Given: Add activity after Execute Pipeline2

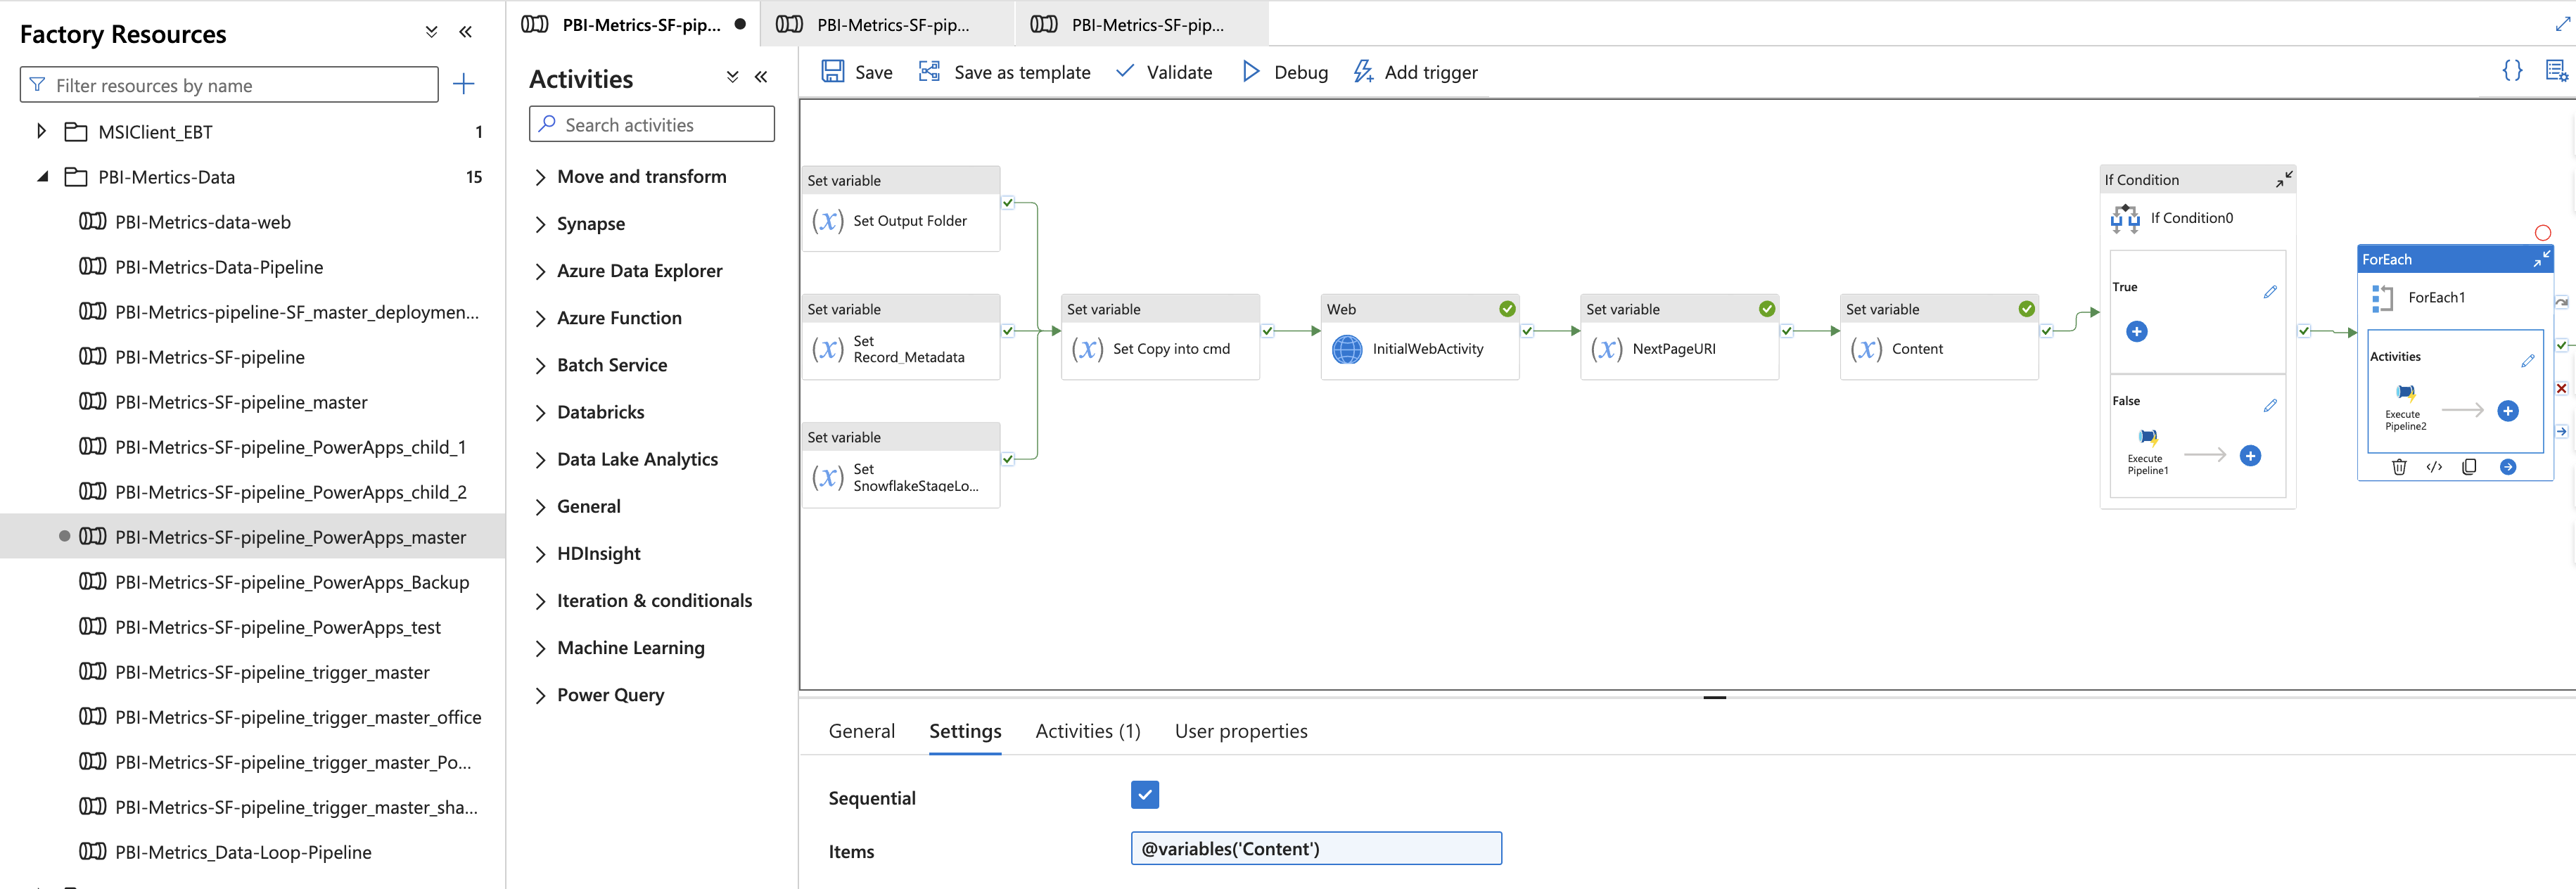Looking at the screenshot, I should (2508, 411).
